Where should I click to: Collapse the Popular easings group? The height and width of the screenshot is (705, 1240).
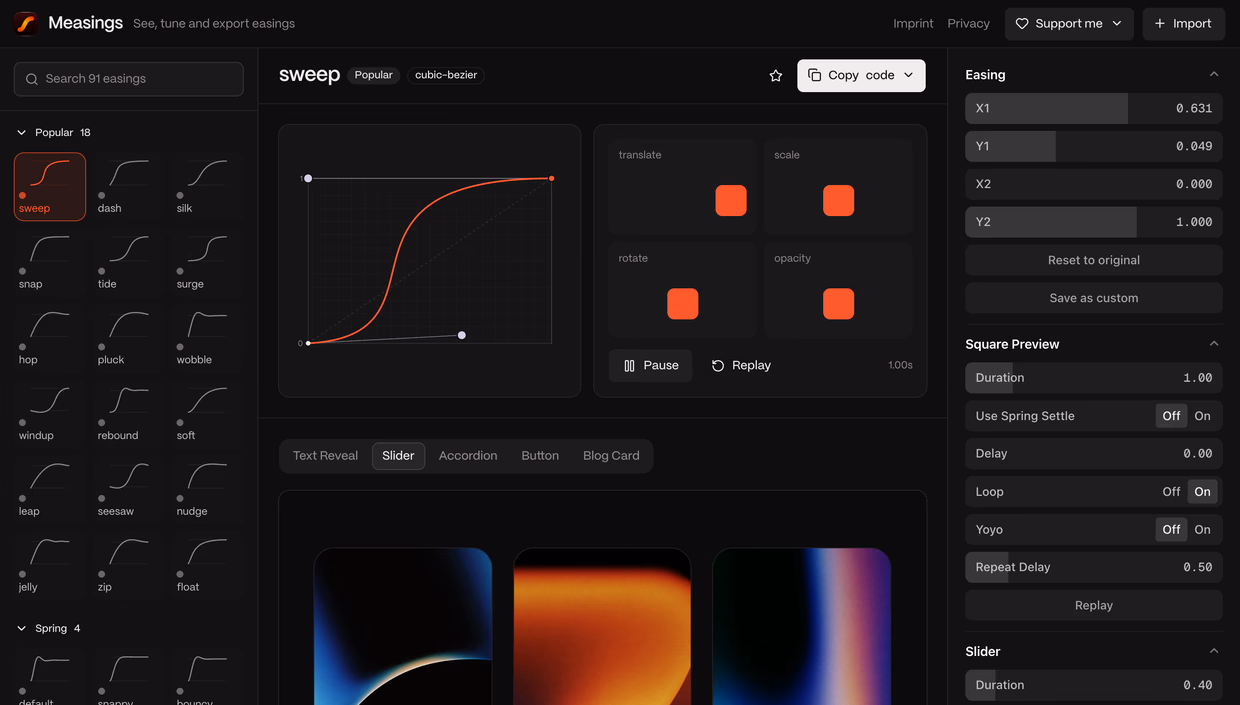point(55,132)
